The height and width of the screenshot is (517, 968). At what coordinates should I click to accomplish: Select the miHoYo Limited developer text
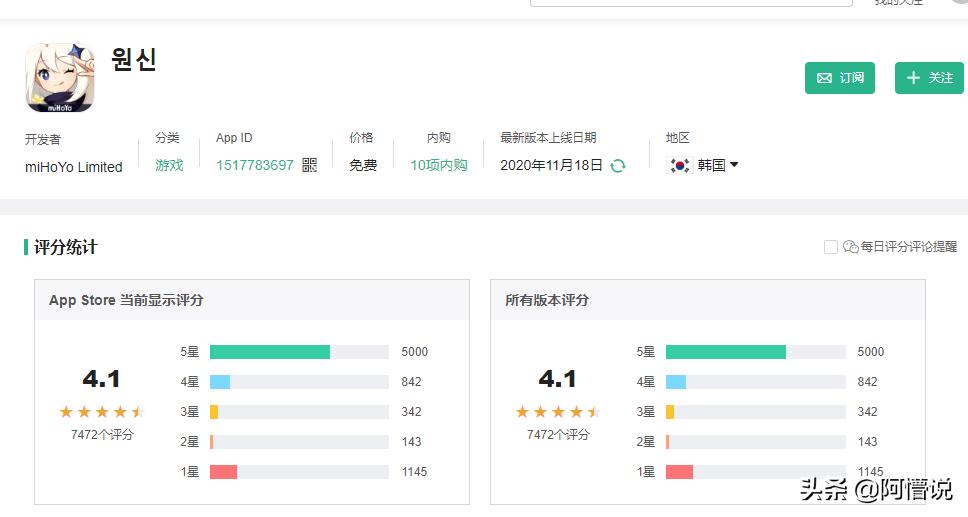tap(73, 167)
